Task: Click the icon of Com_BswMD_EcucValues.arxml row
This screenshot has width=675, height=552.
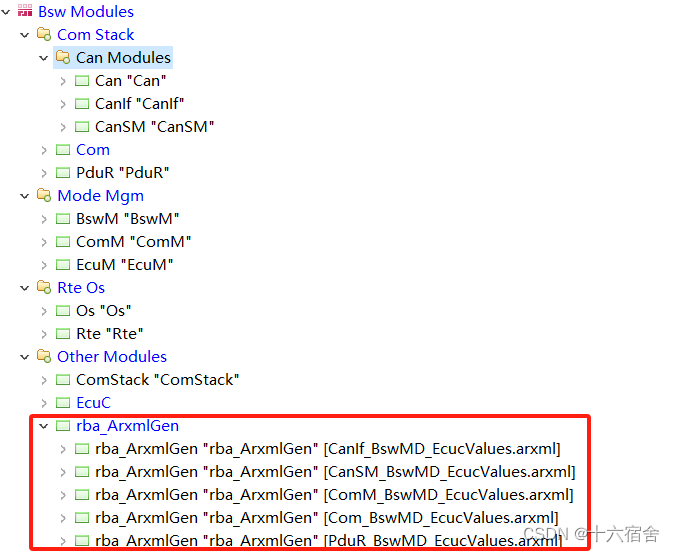Action: pos(82,518)
